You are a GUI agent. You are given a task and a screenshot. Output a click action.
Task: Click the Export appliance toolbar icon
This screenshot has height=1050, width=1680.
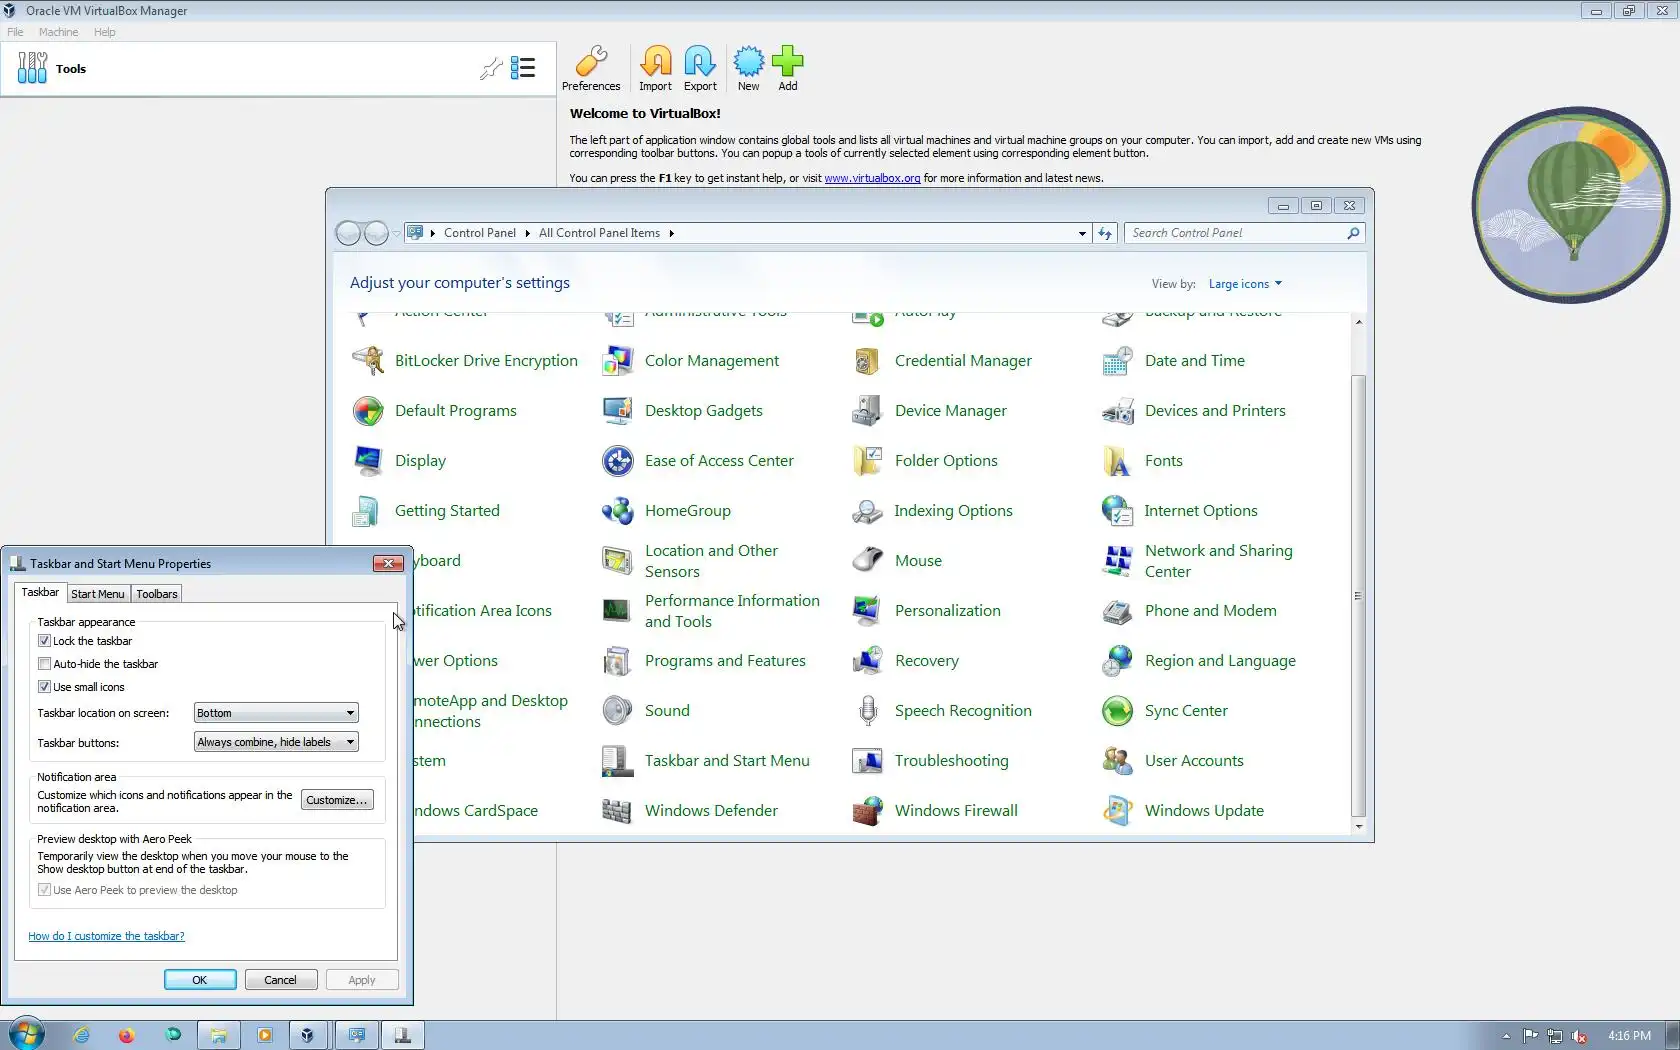click(700, 68)
